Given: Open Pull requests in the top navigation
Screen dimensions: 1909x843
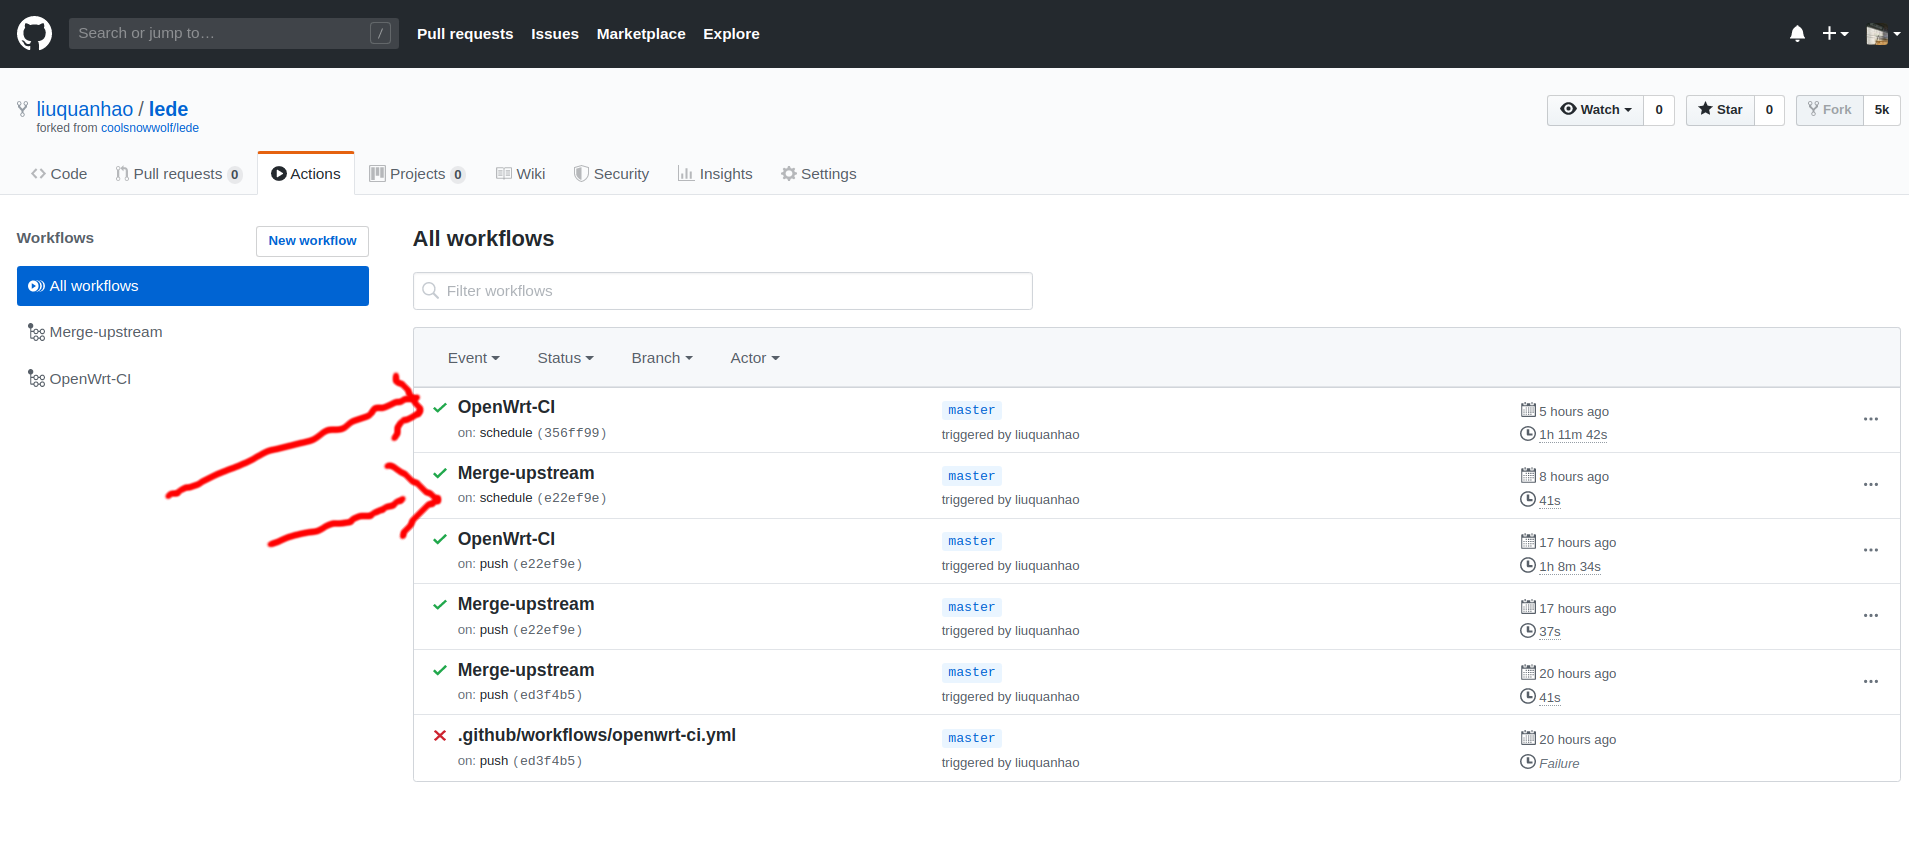Looking at the screenshot, I should (x=465, y=34).
